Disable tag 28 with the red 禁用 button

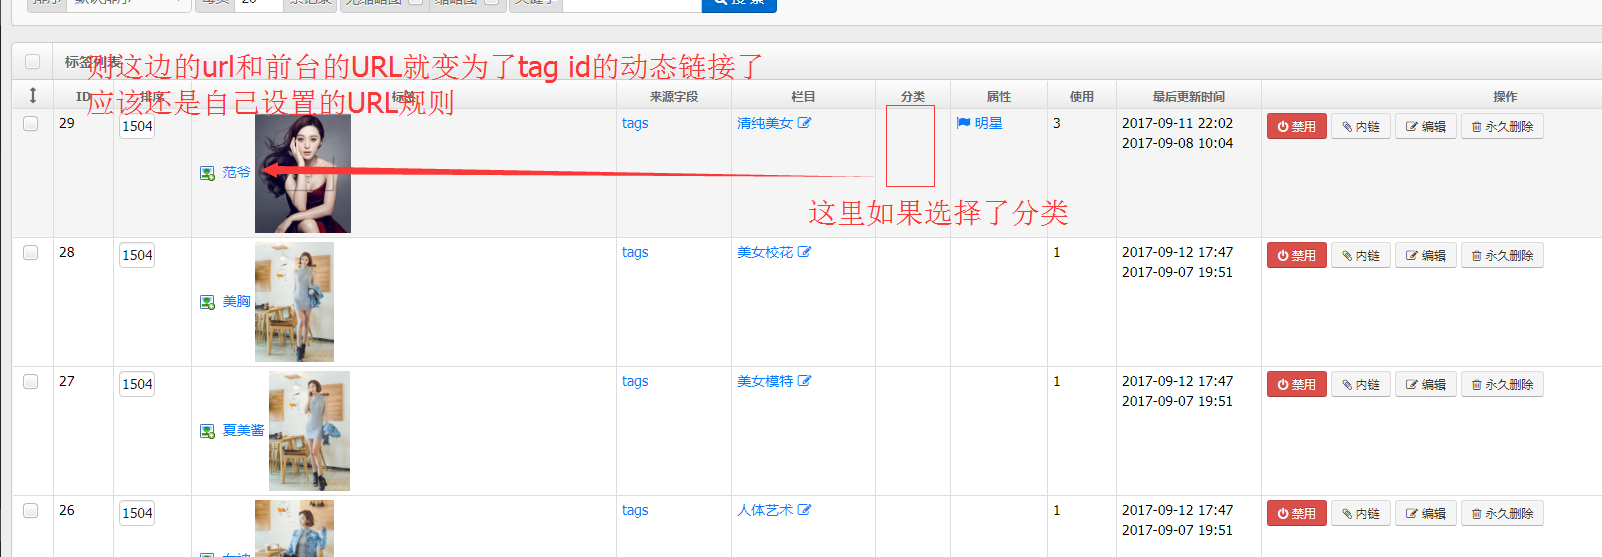pos(1297,256)
